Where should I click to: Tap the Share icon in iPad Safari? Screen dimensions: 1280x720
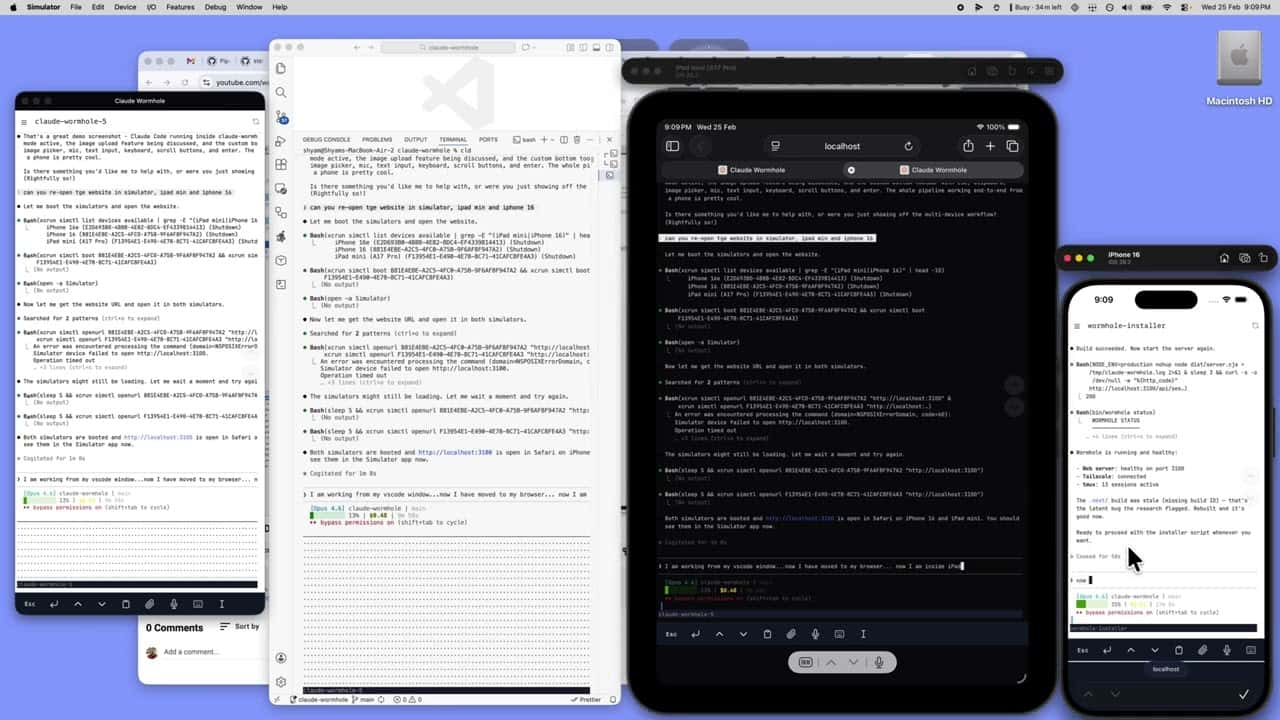point(967,146)
